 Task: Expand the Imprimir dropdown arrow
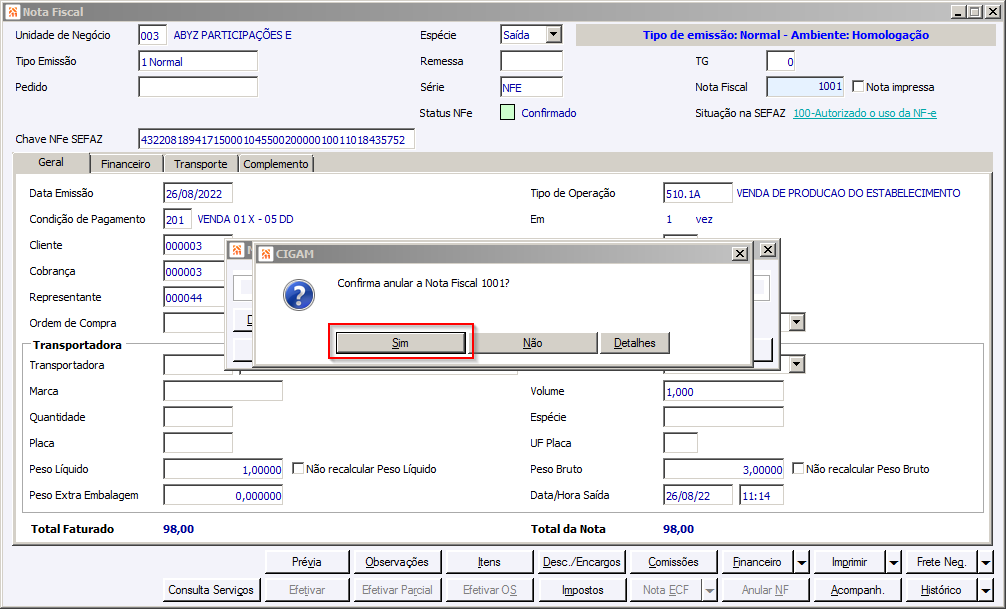tap(893, 562)
